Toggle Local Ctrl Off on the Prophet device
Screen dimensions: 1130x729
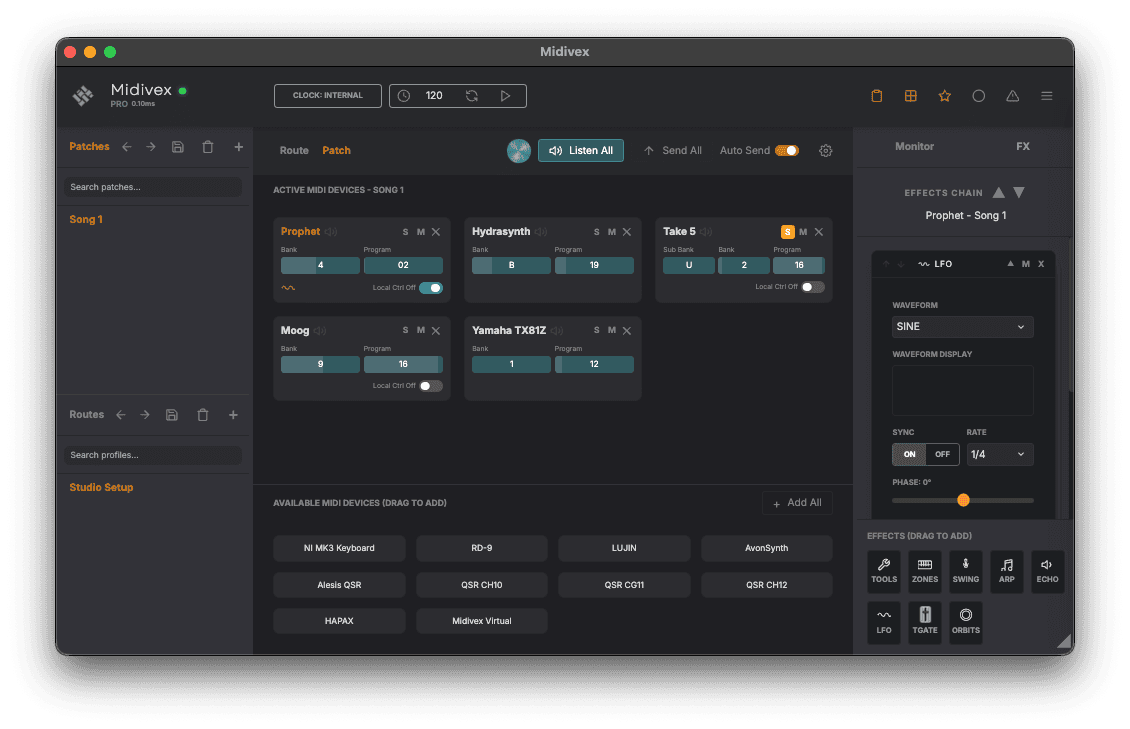tap(433, 287)
